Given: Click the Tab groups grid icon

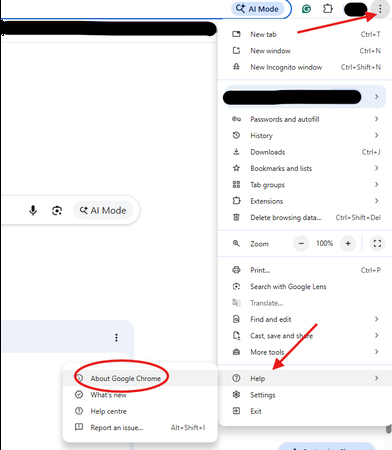Looking at the screenshot, I should point(236,184).
